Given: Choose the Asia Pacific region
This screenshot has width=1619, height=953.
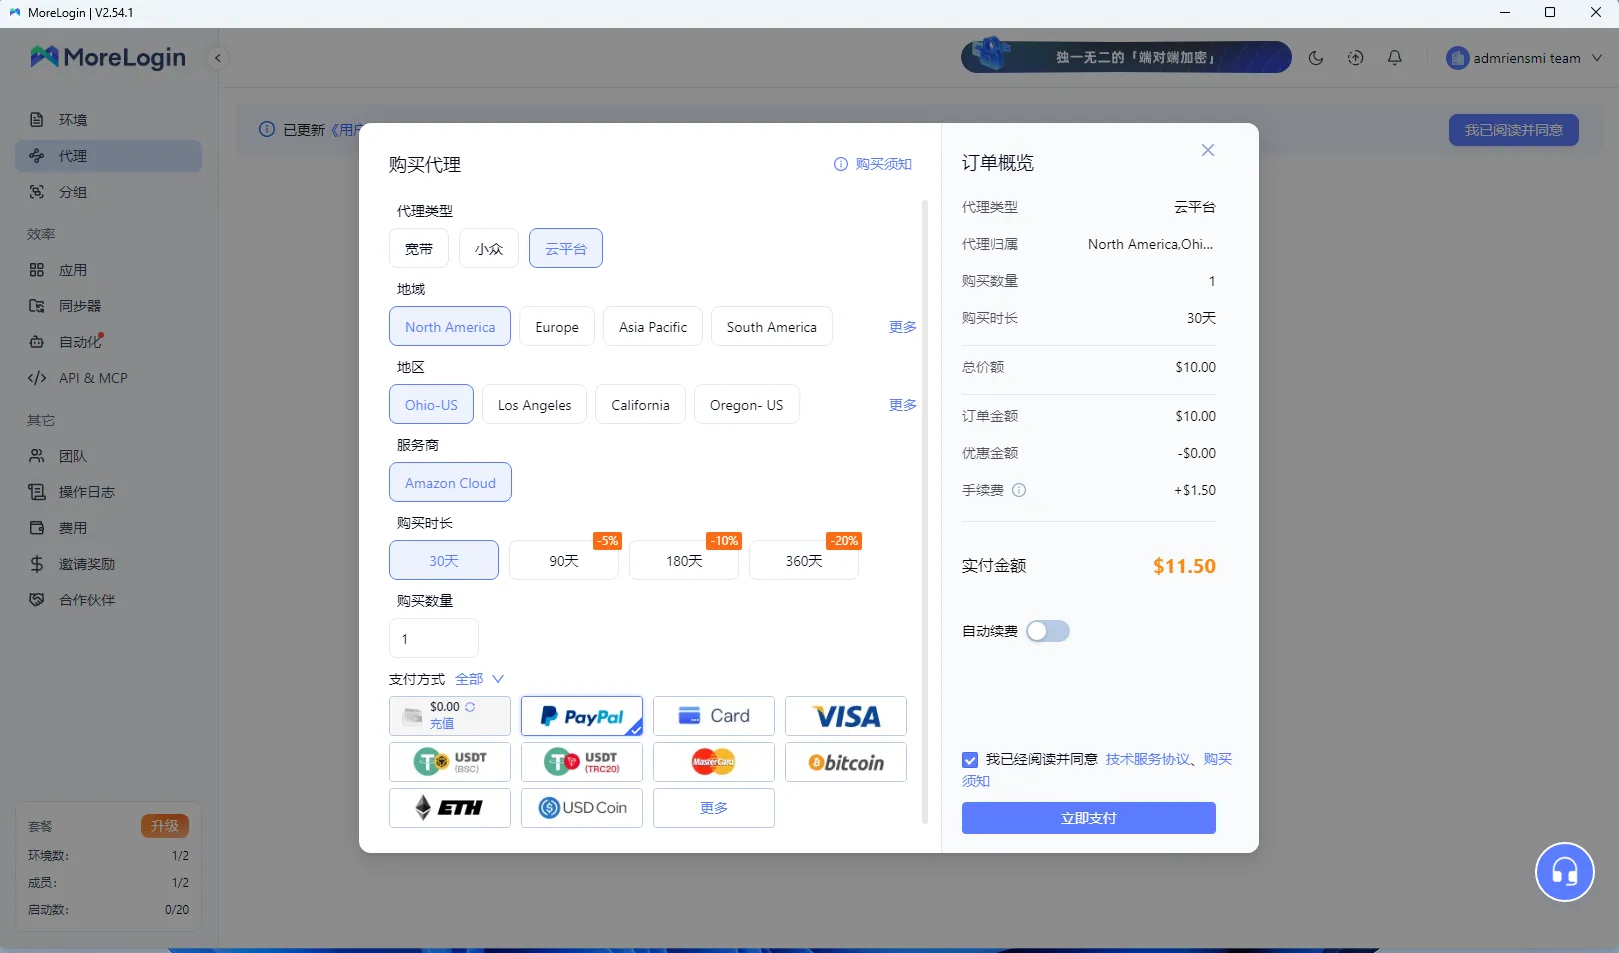Looking at the screenshot, I should 653,326.
